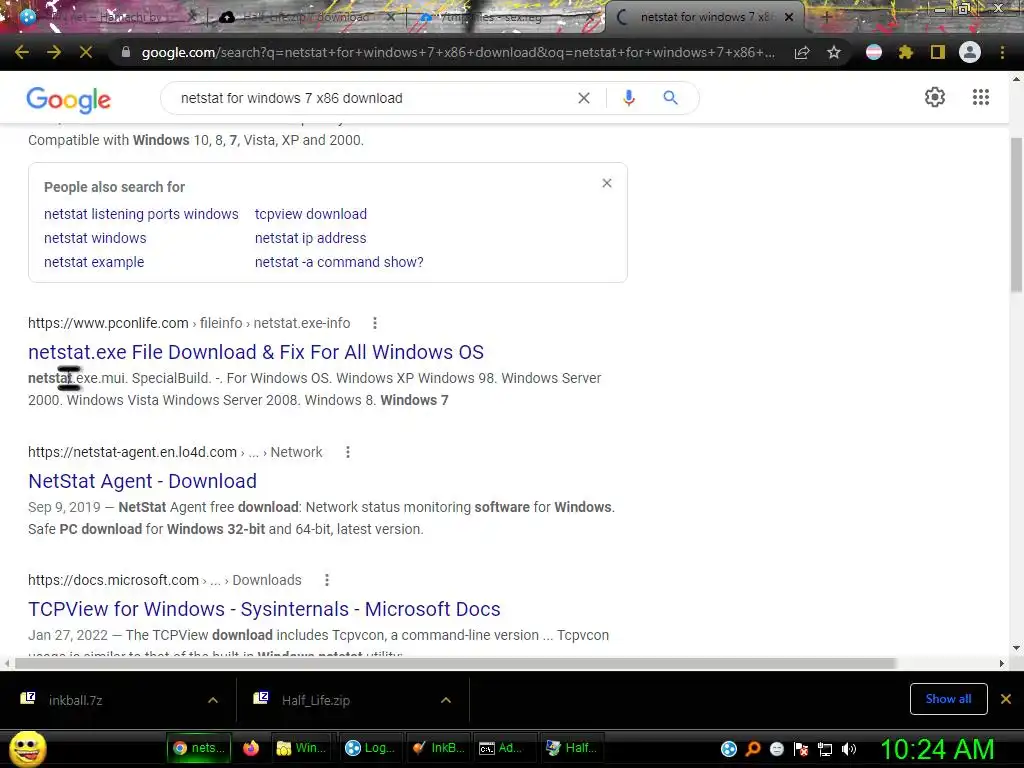1024x768 pixels.
Task: Close the downloads bar
Action: pos(1006,699)
